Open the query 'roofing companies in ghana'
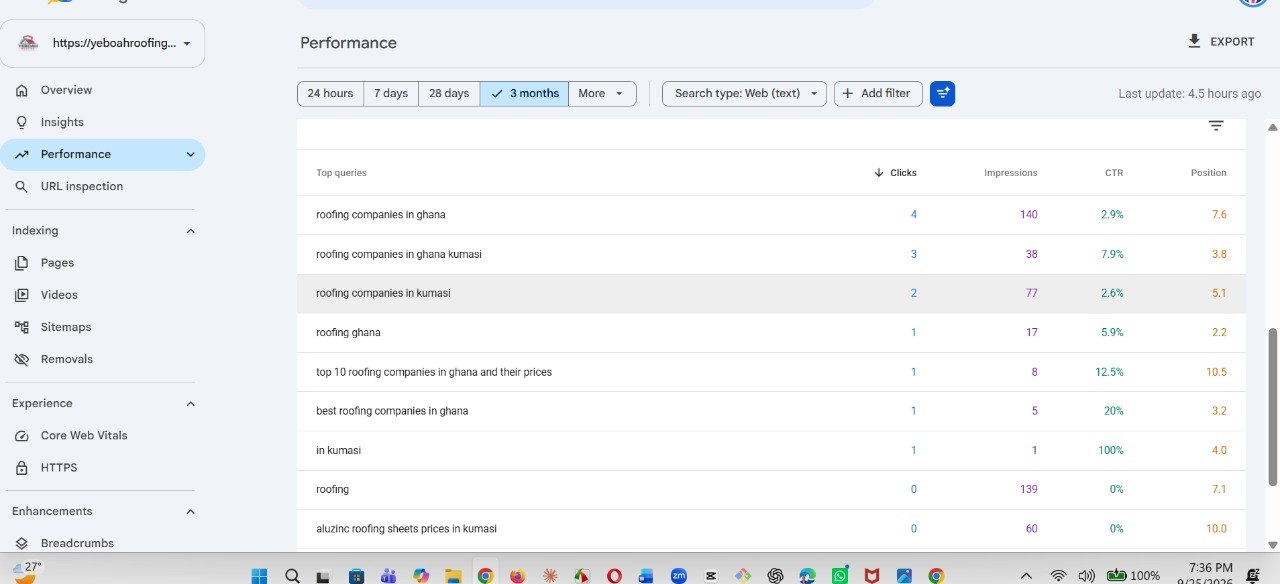This screenshot has width=1280, height=584. coord(381,215)
